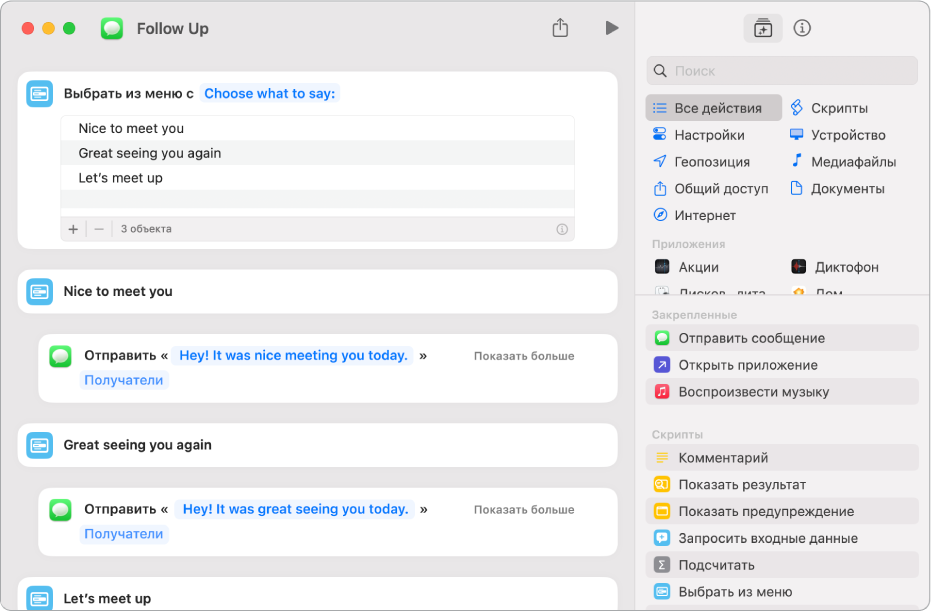931x612 pixels.
Task: Add the Показать предупреждение action
Action: pos(781,510)
